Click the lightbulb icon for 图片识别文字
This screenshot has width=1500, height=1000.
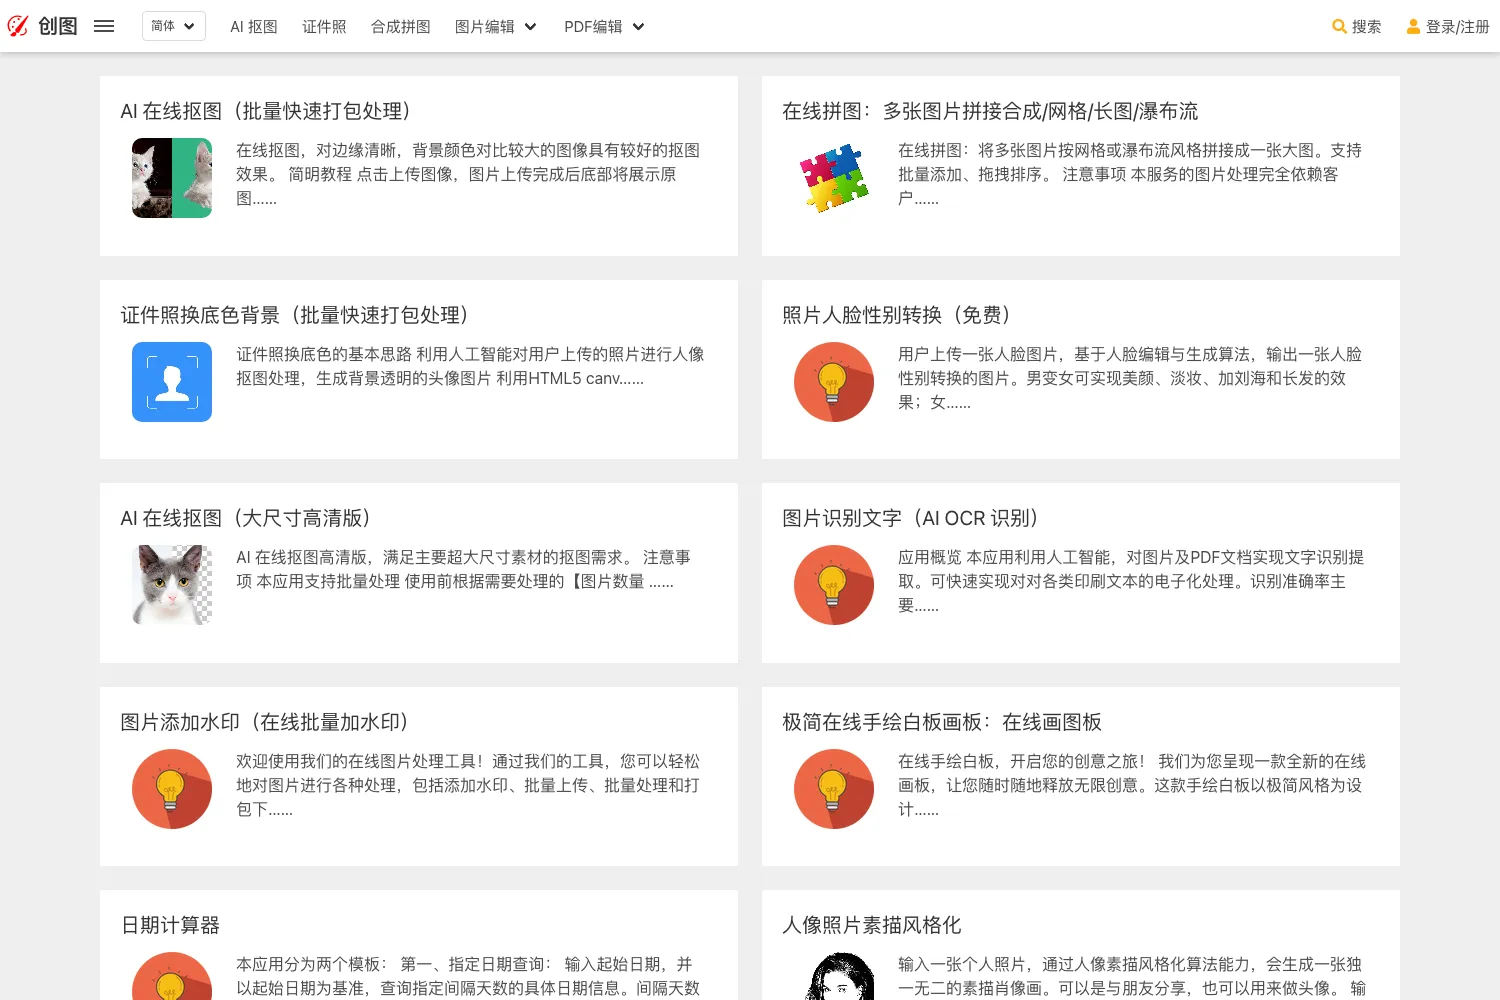click(x=834, y=585)
